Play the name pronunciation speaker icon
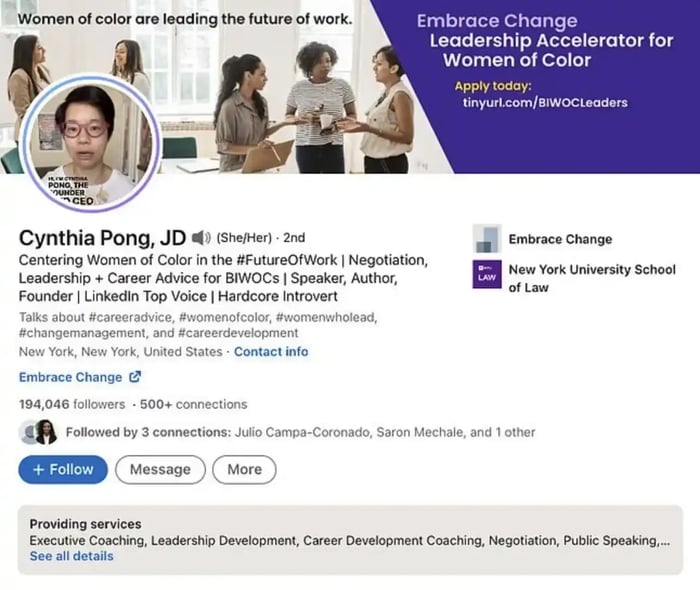Viewport: 700px width, 590px height. click(201, 238)
